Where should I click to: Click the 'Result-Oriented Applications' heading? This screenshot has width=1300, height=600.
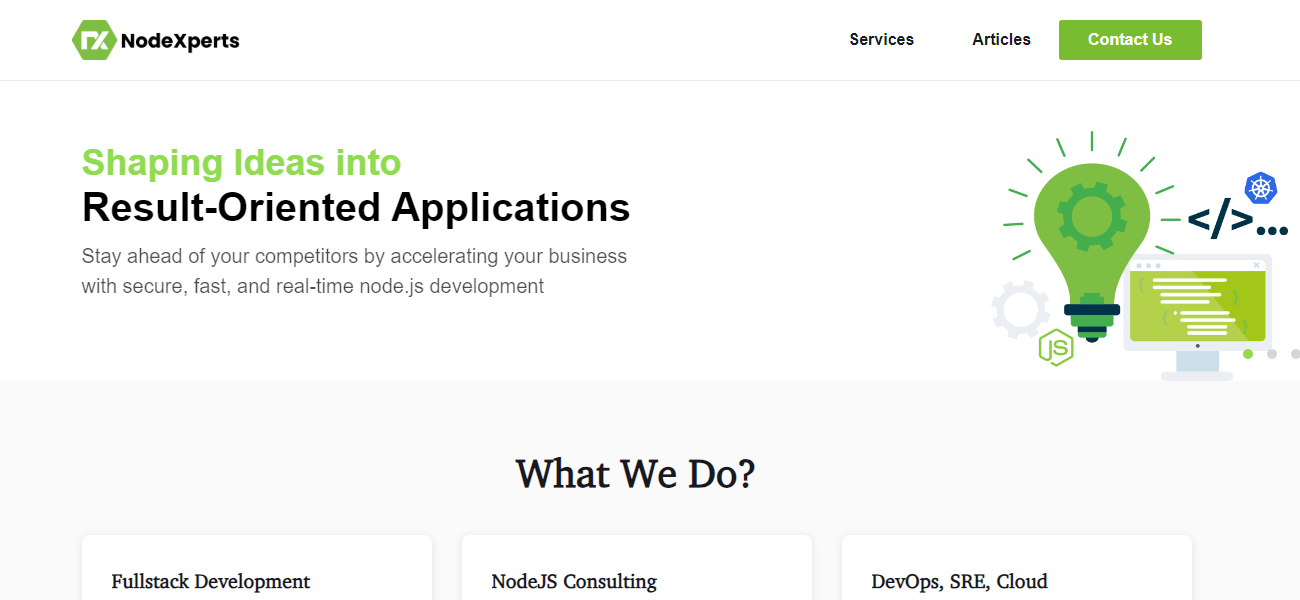pos(356,207)
